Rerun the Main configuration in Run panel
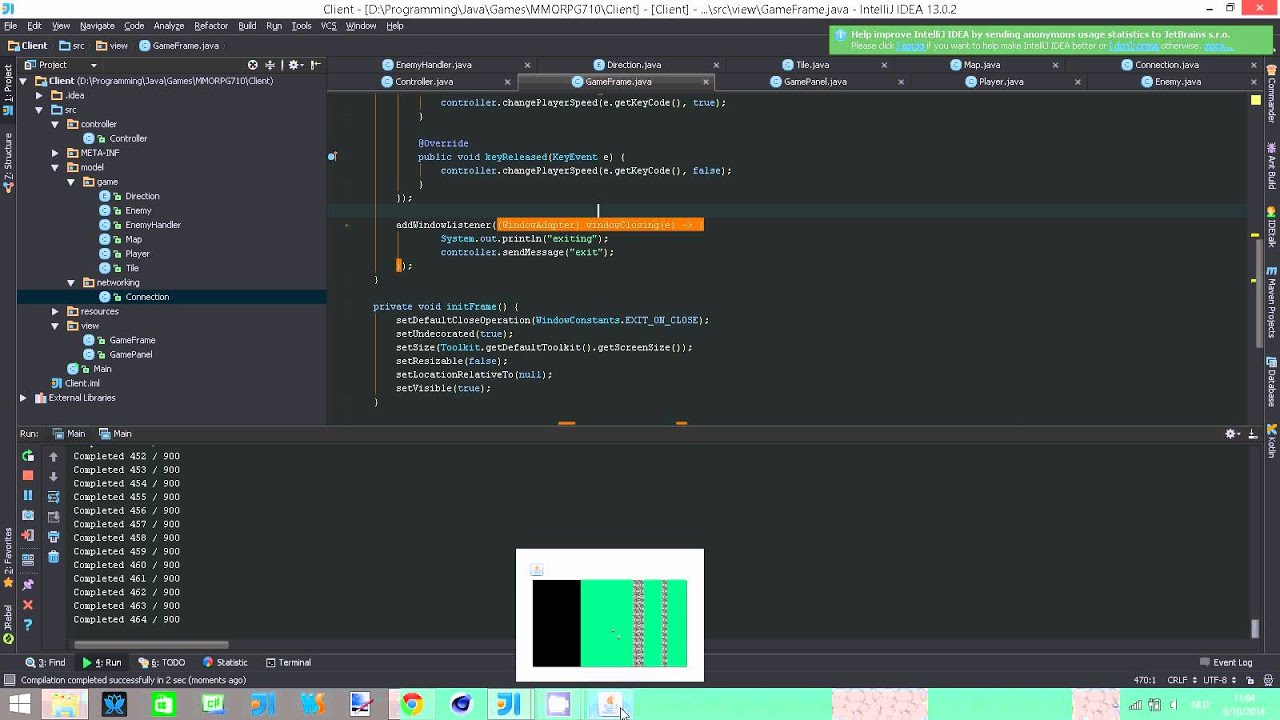Viewport: 1280px width, 720px height. coord(28,456)
